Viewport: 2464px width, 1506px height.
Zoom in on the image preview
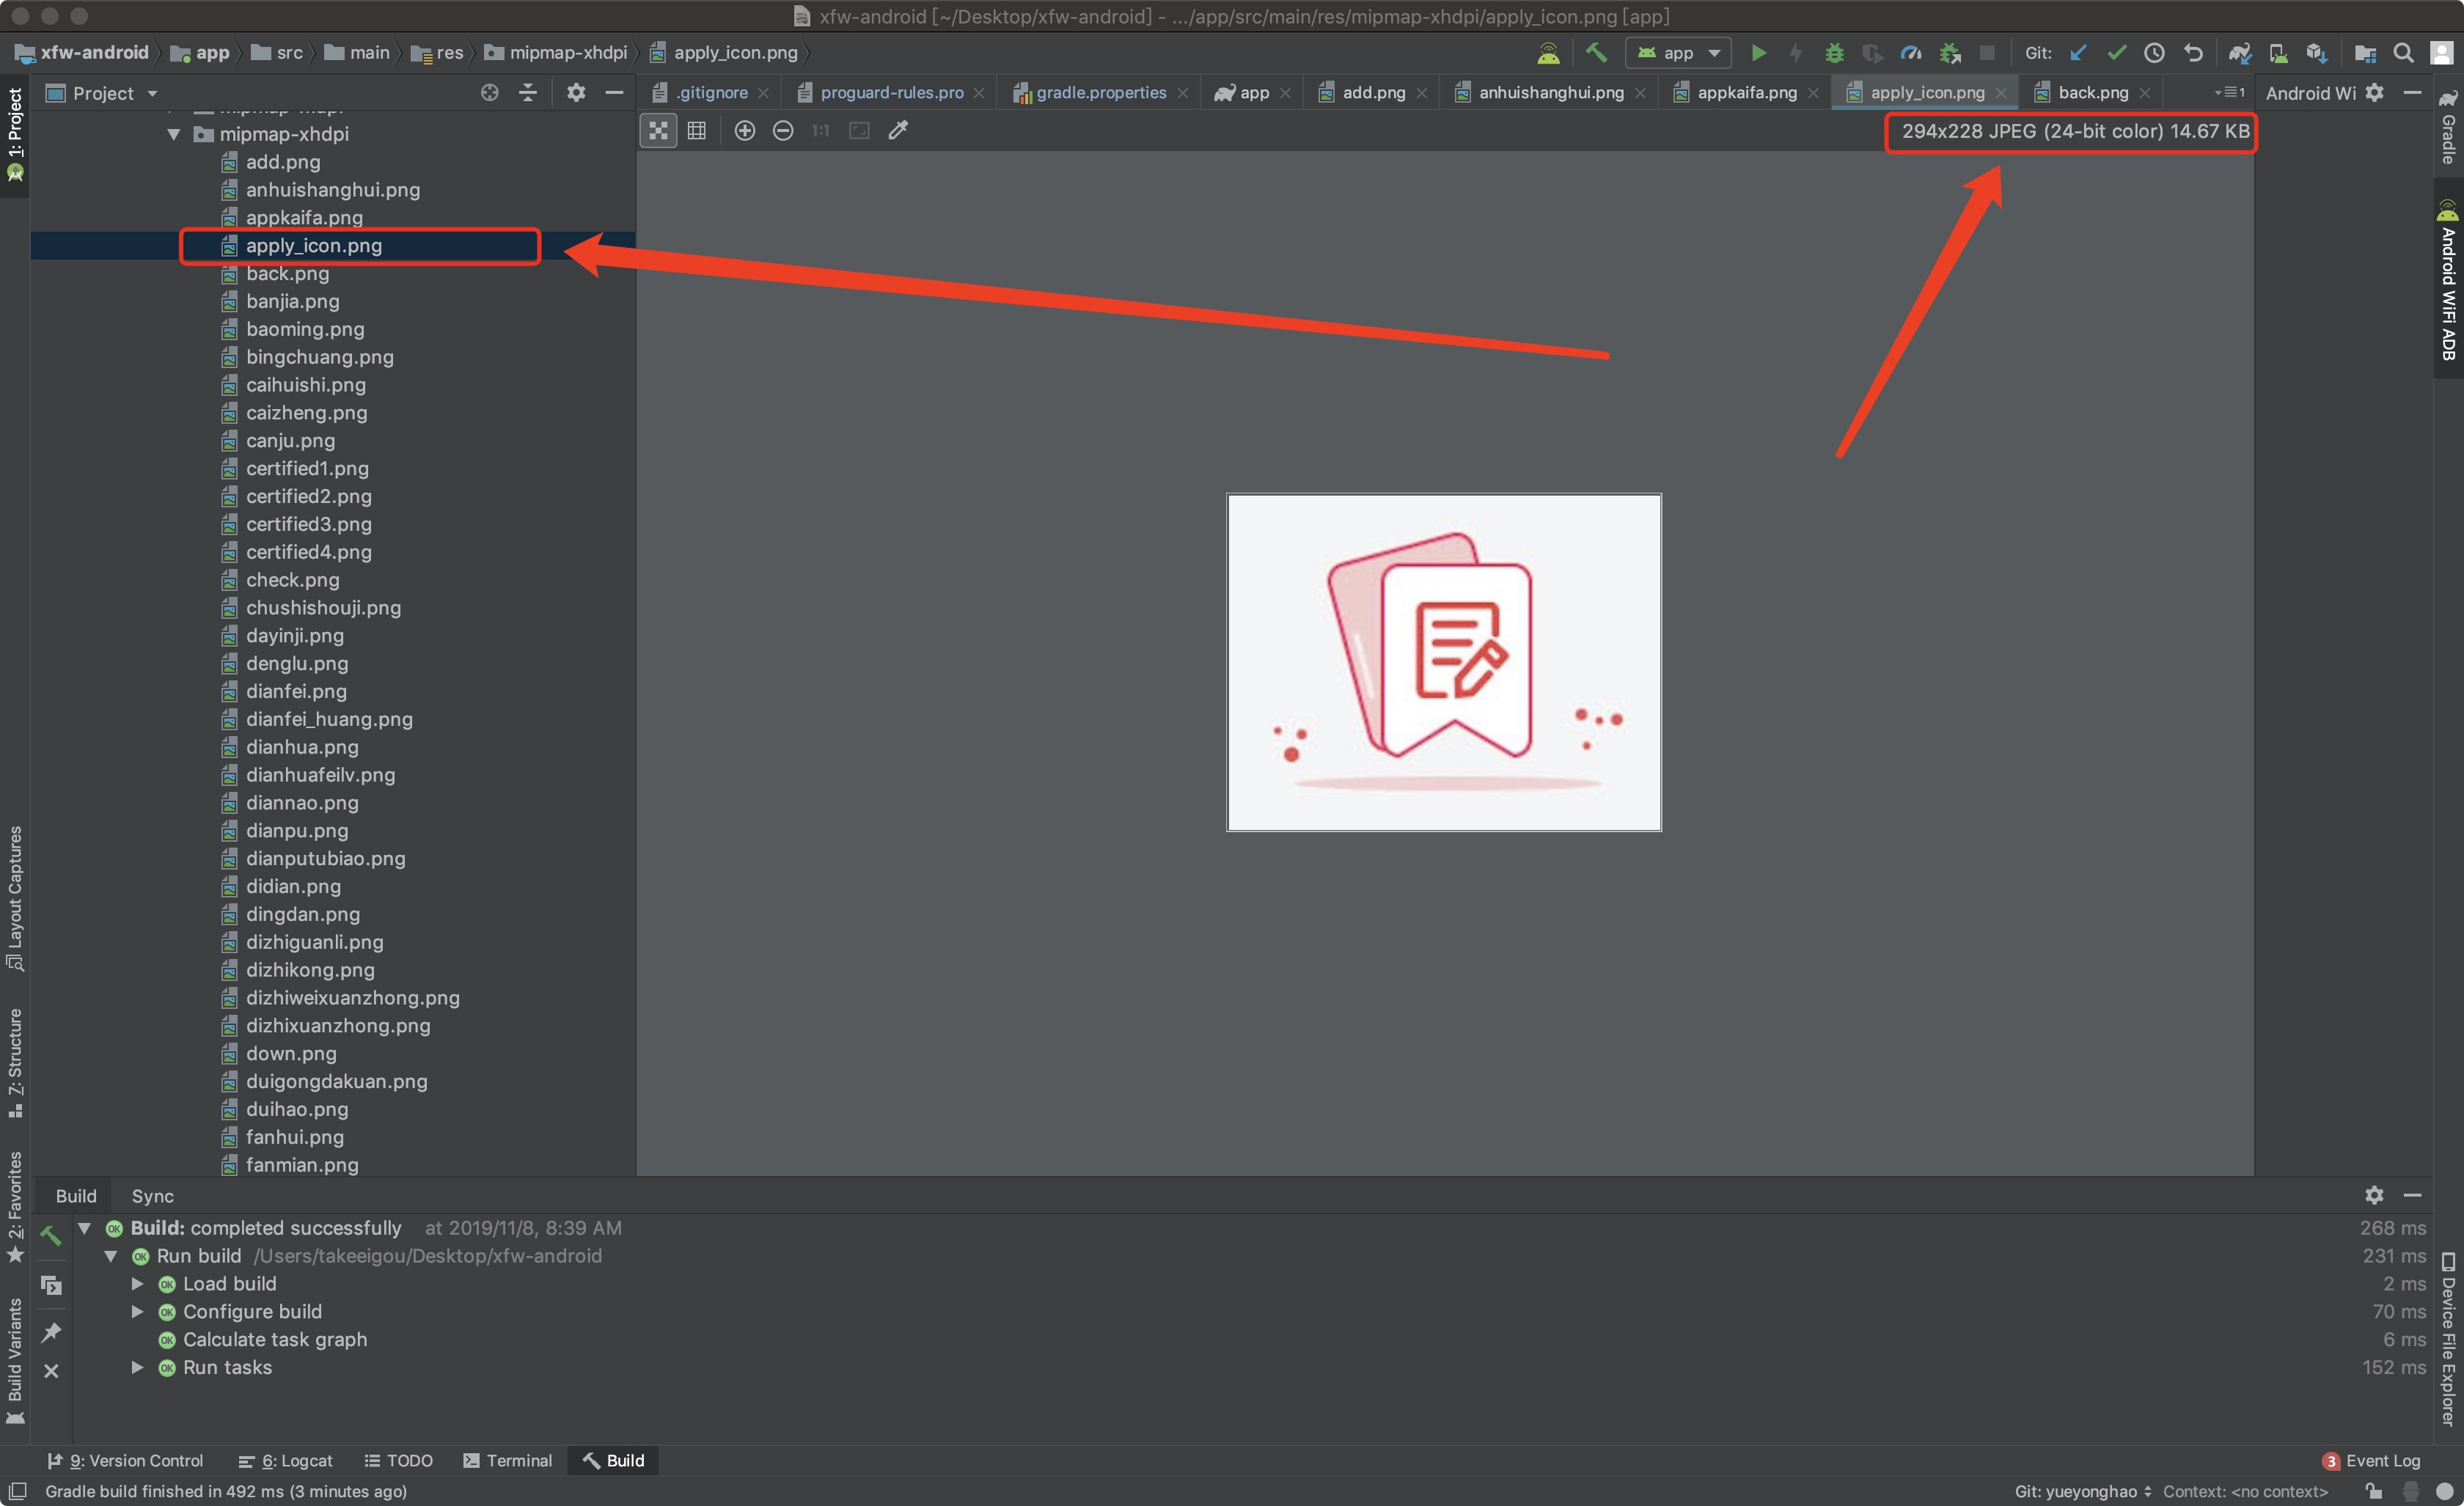745,130
